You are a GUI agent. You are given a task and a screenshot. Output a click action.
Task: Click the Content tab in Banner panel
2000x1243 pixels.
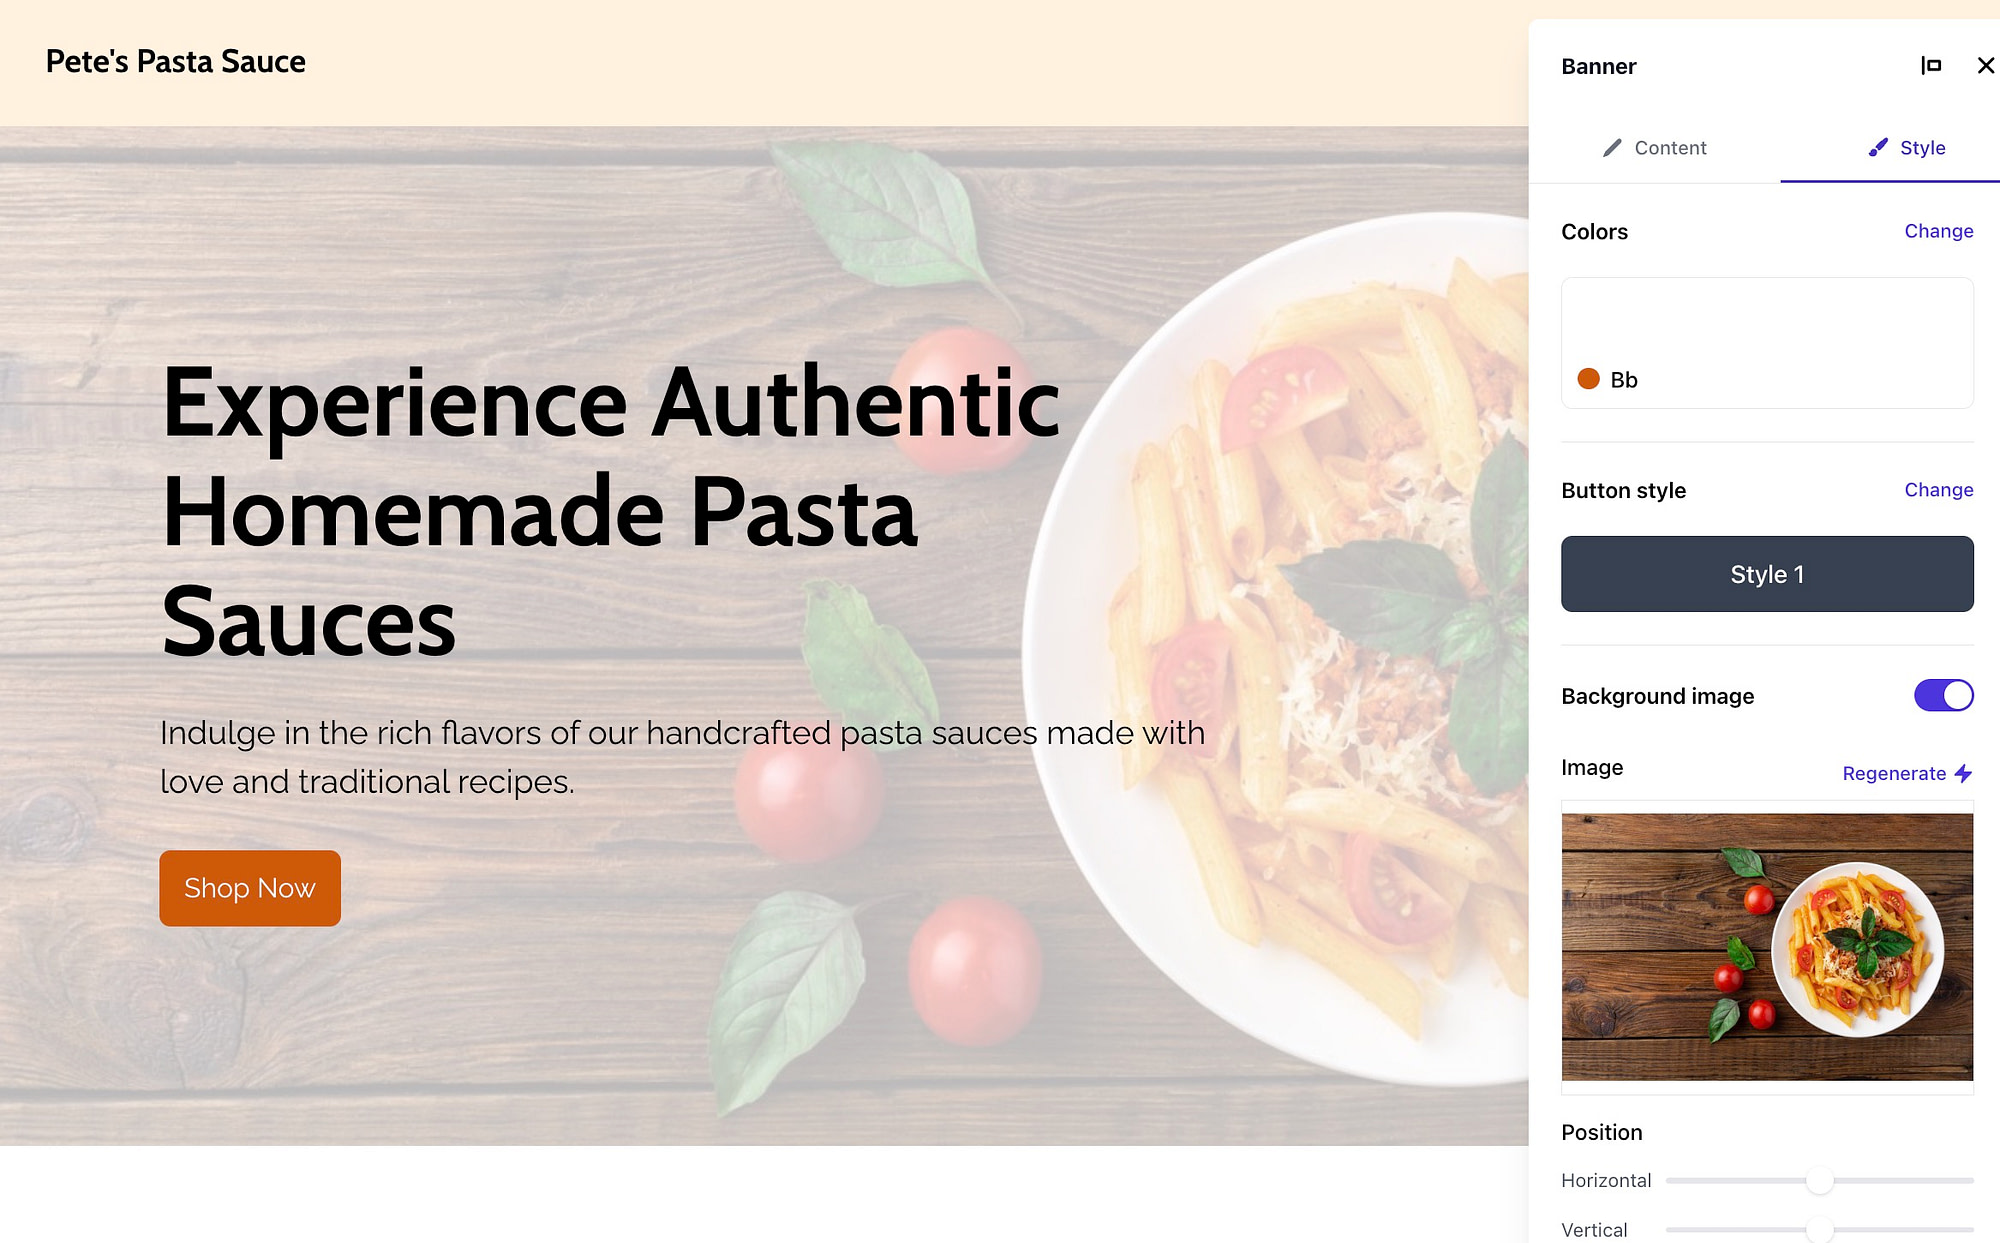click(1654, 147)
